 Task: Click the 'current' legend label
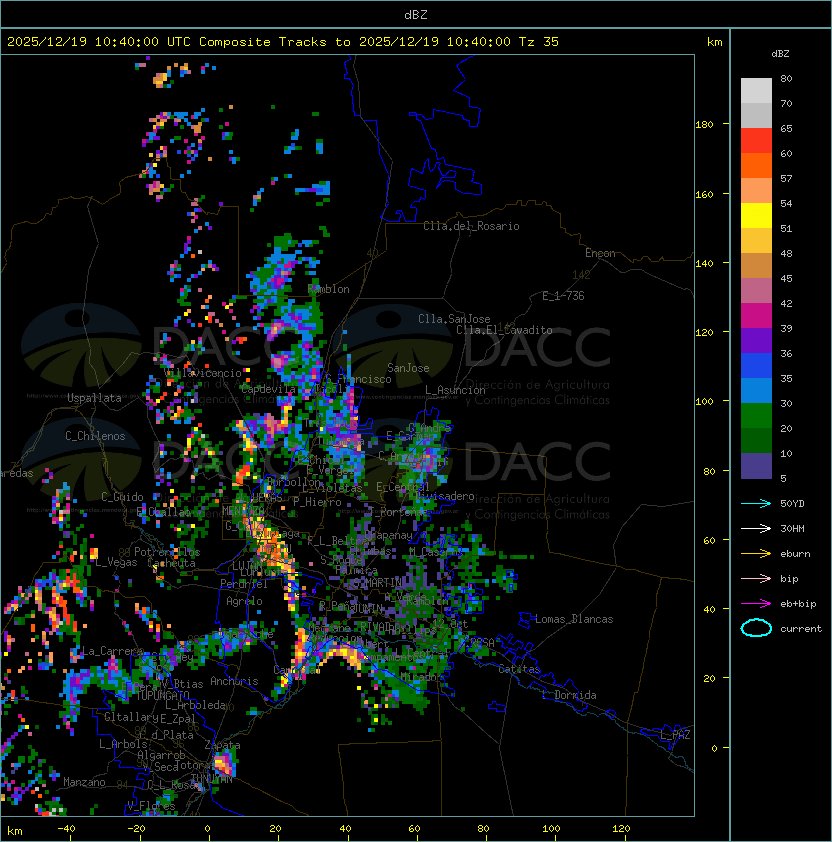coord(801,629)
